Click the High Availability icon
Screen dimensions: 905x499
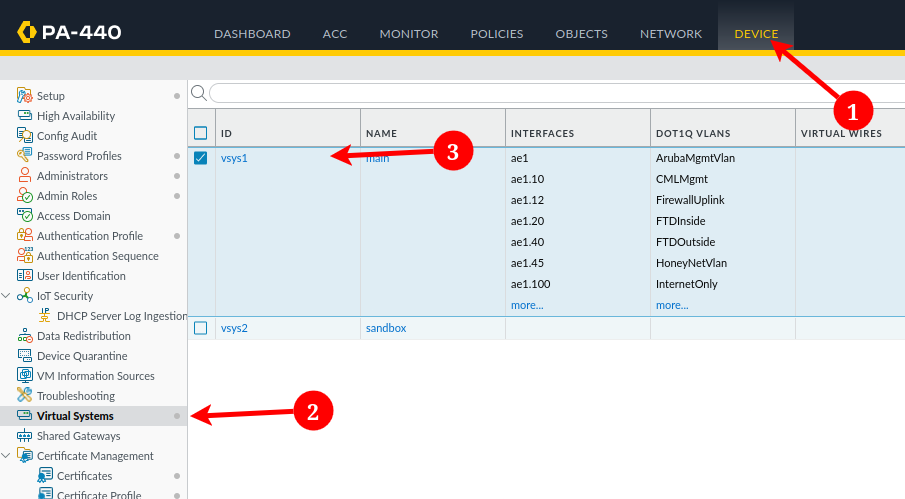26,116
